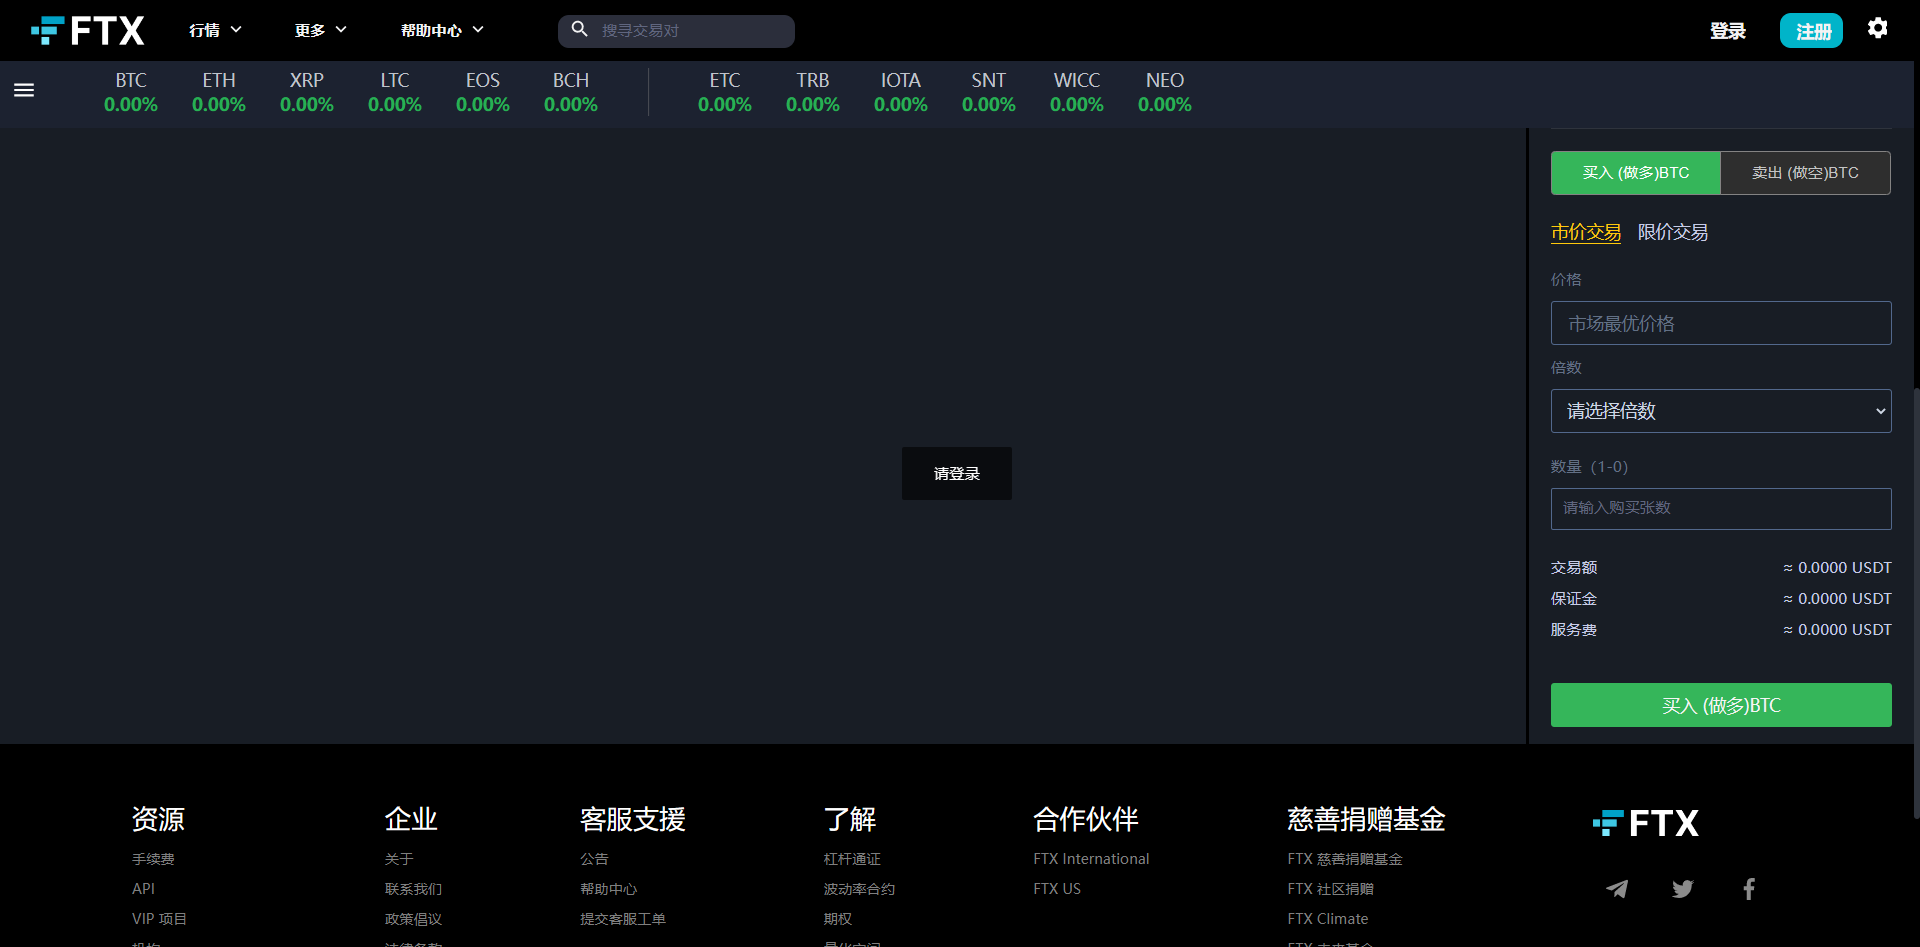Viewport: 1920px width, 947px height.
Task: Click the 请登录 button in the chart area
Action: (957, 473)
